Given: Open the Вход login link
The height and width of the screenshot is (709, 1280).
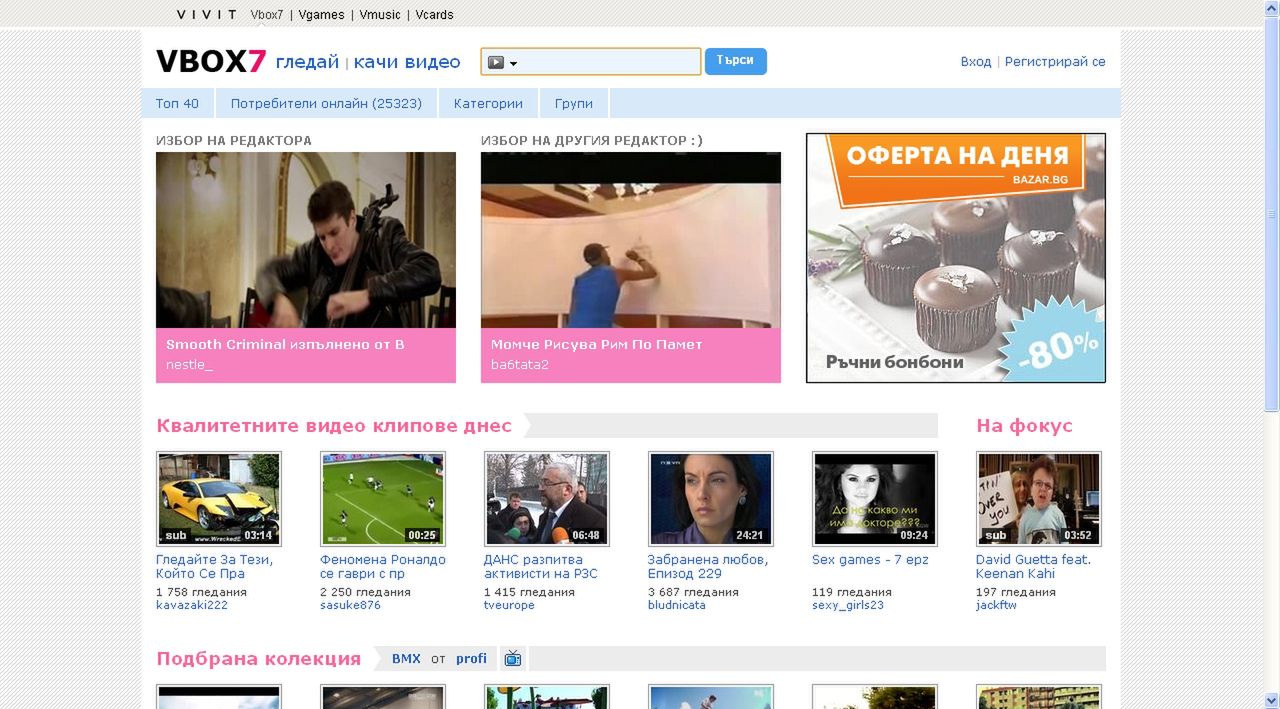Looking at the screenshot, I should [976, 62].
